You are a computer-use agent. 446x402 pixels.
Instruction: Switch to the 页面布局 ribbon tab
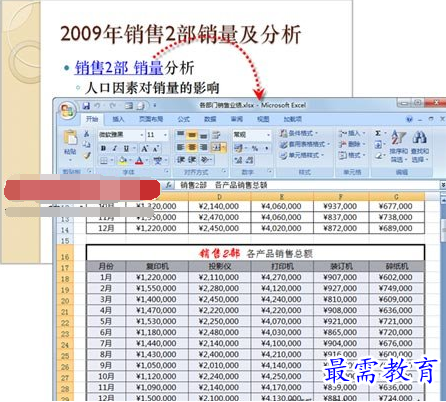151,119
